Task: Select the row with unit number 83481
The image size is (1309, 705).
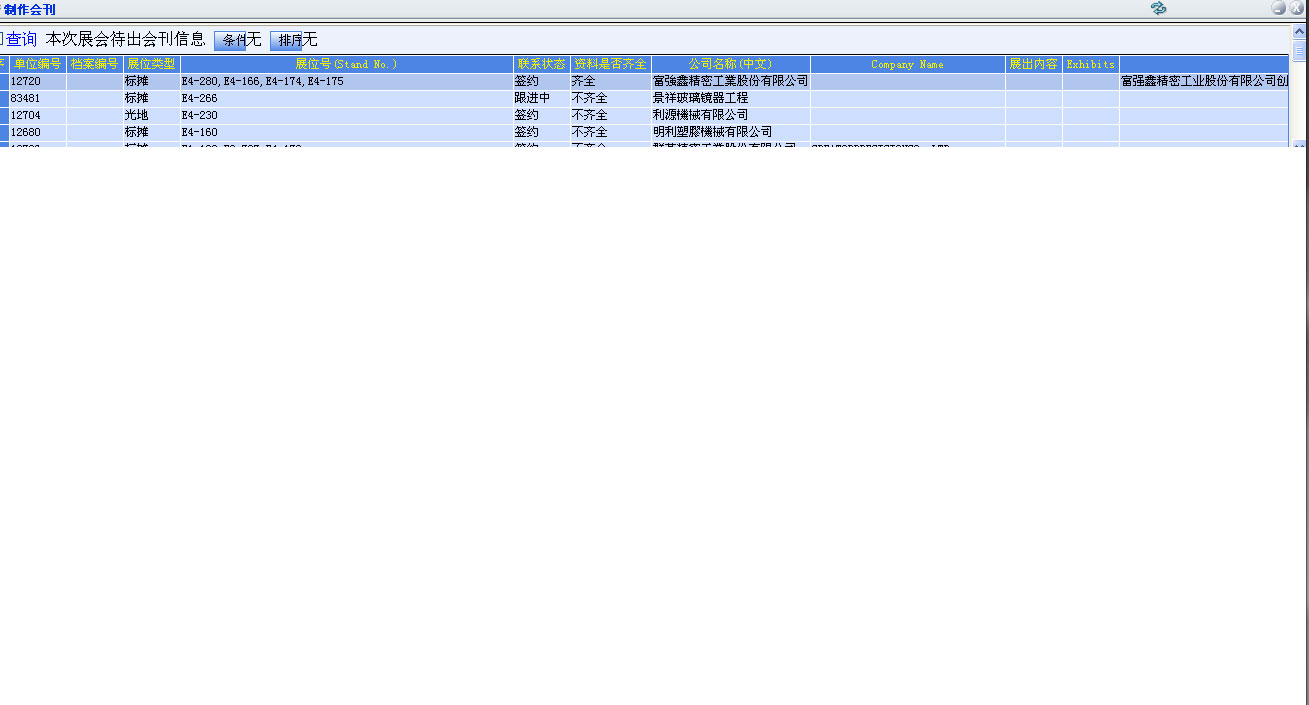Action: [x=37, y=98]
